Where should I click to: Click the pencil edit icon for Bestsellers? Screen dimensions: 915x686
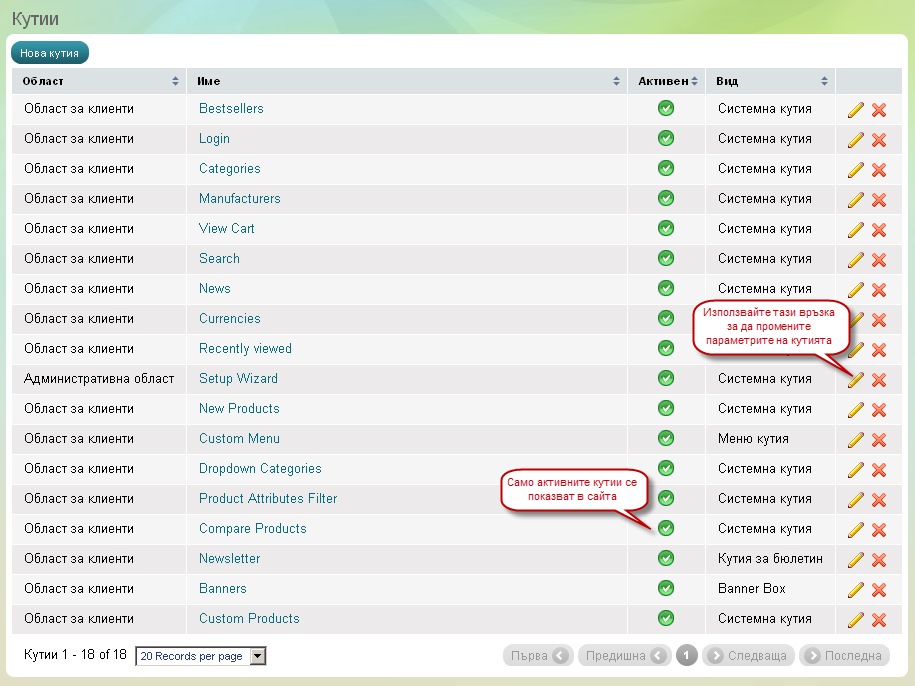tap(855, 110)
